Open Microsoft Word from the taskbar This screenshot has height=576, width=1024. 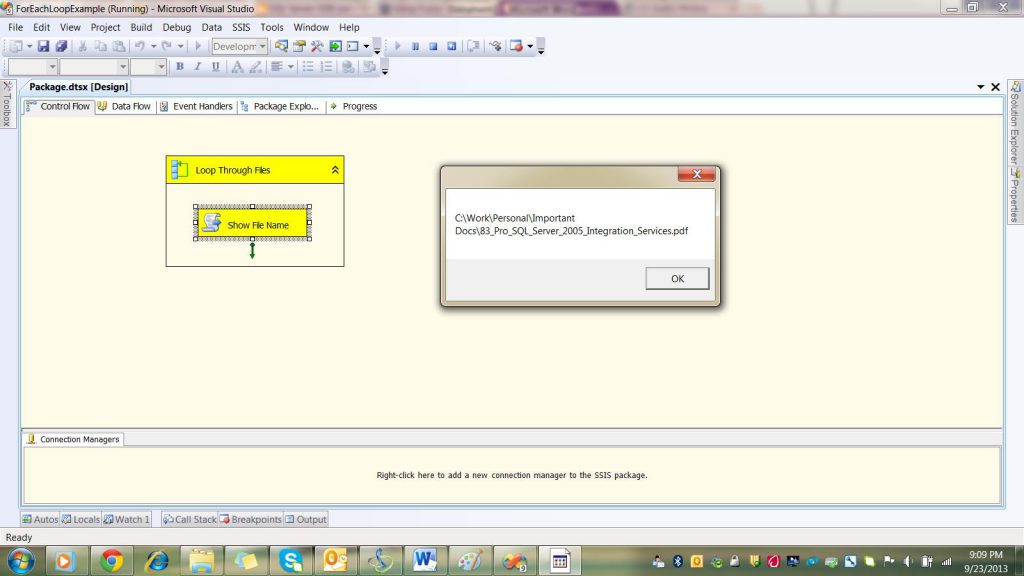tap(423, 560)
